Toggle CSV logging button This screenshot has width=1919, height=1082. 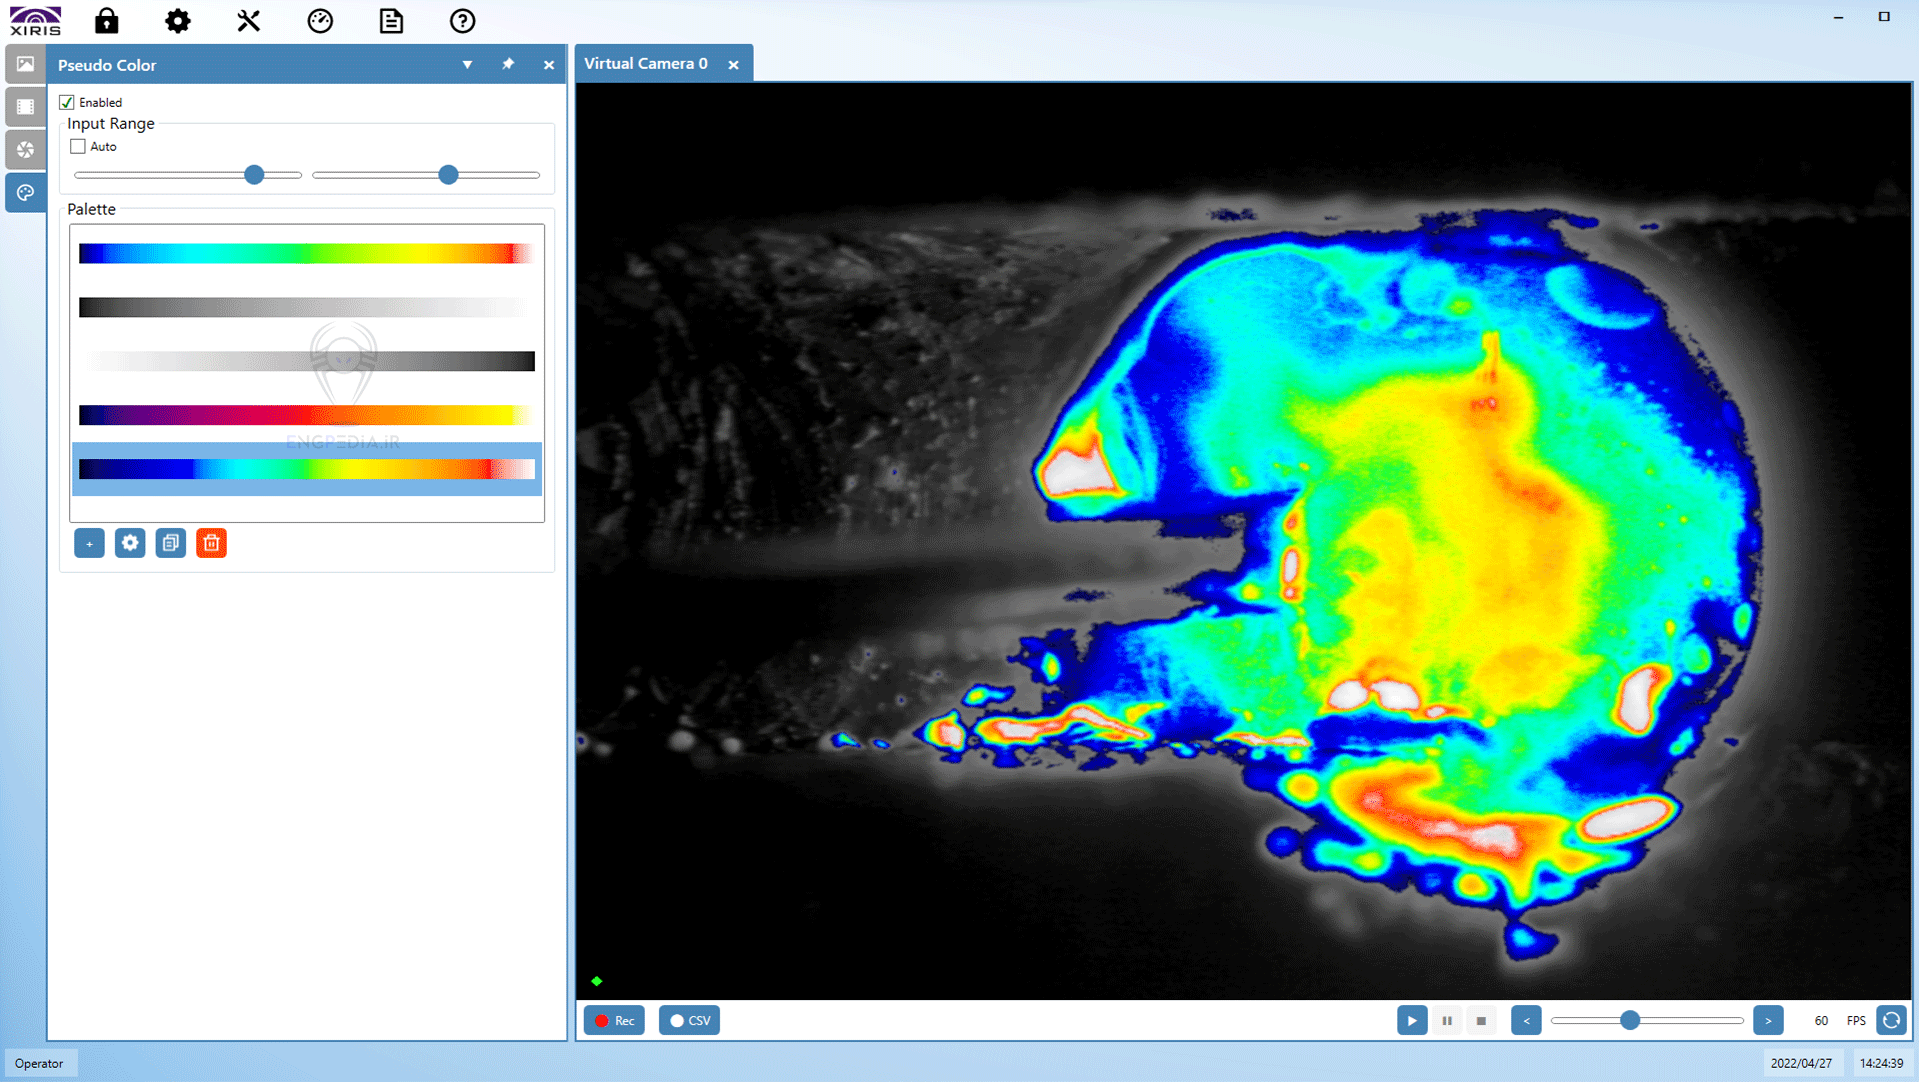[x=689, y=1020]
